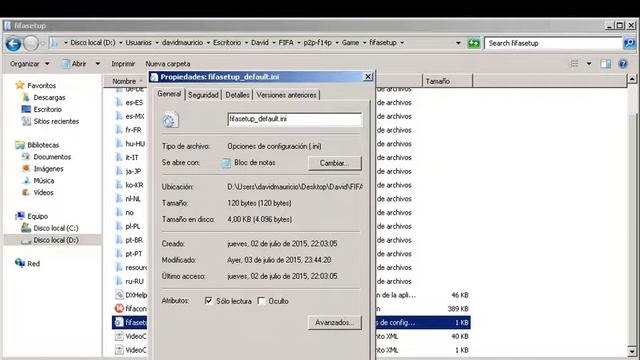This screenshot has width=640, height=360.
Task: Switch to Versiones anteriores tab
Action: pos(286,95)
